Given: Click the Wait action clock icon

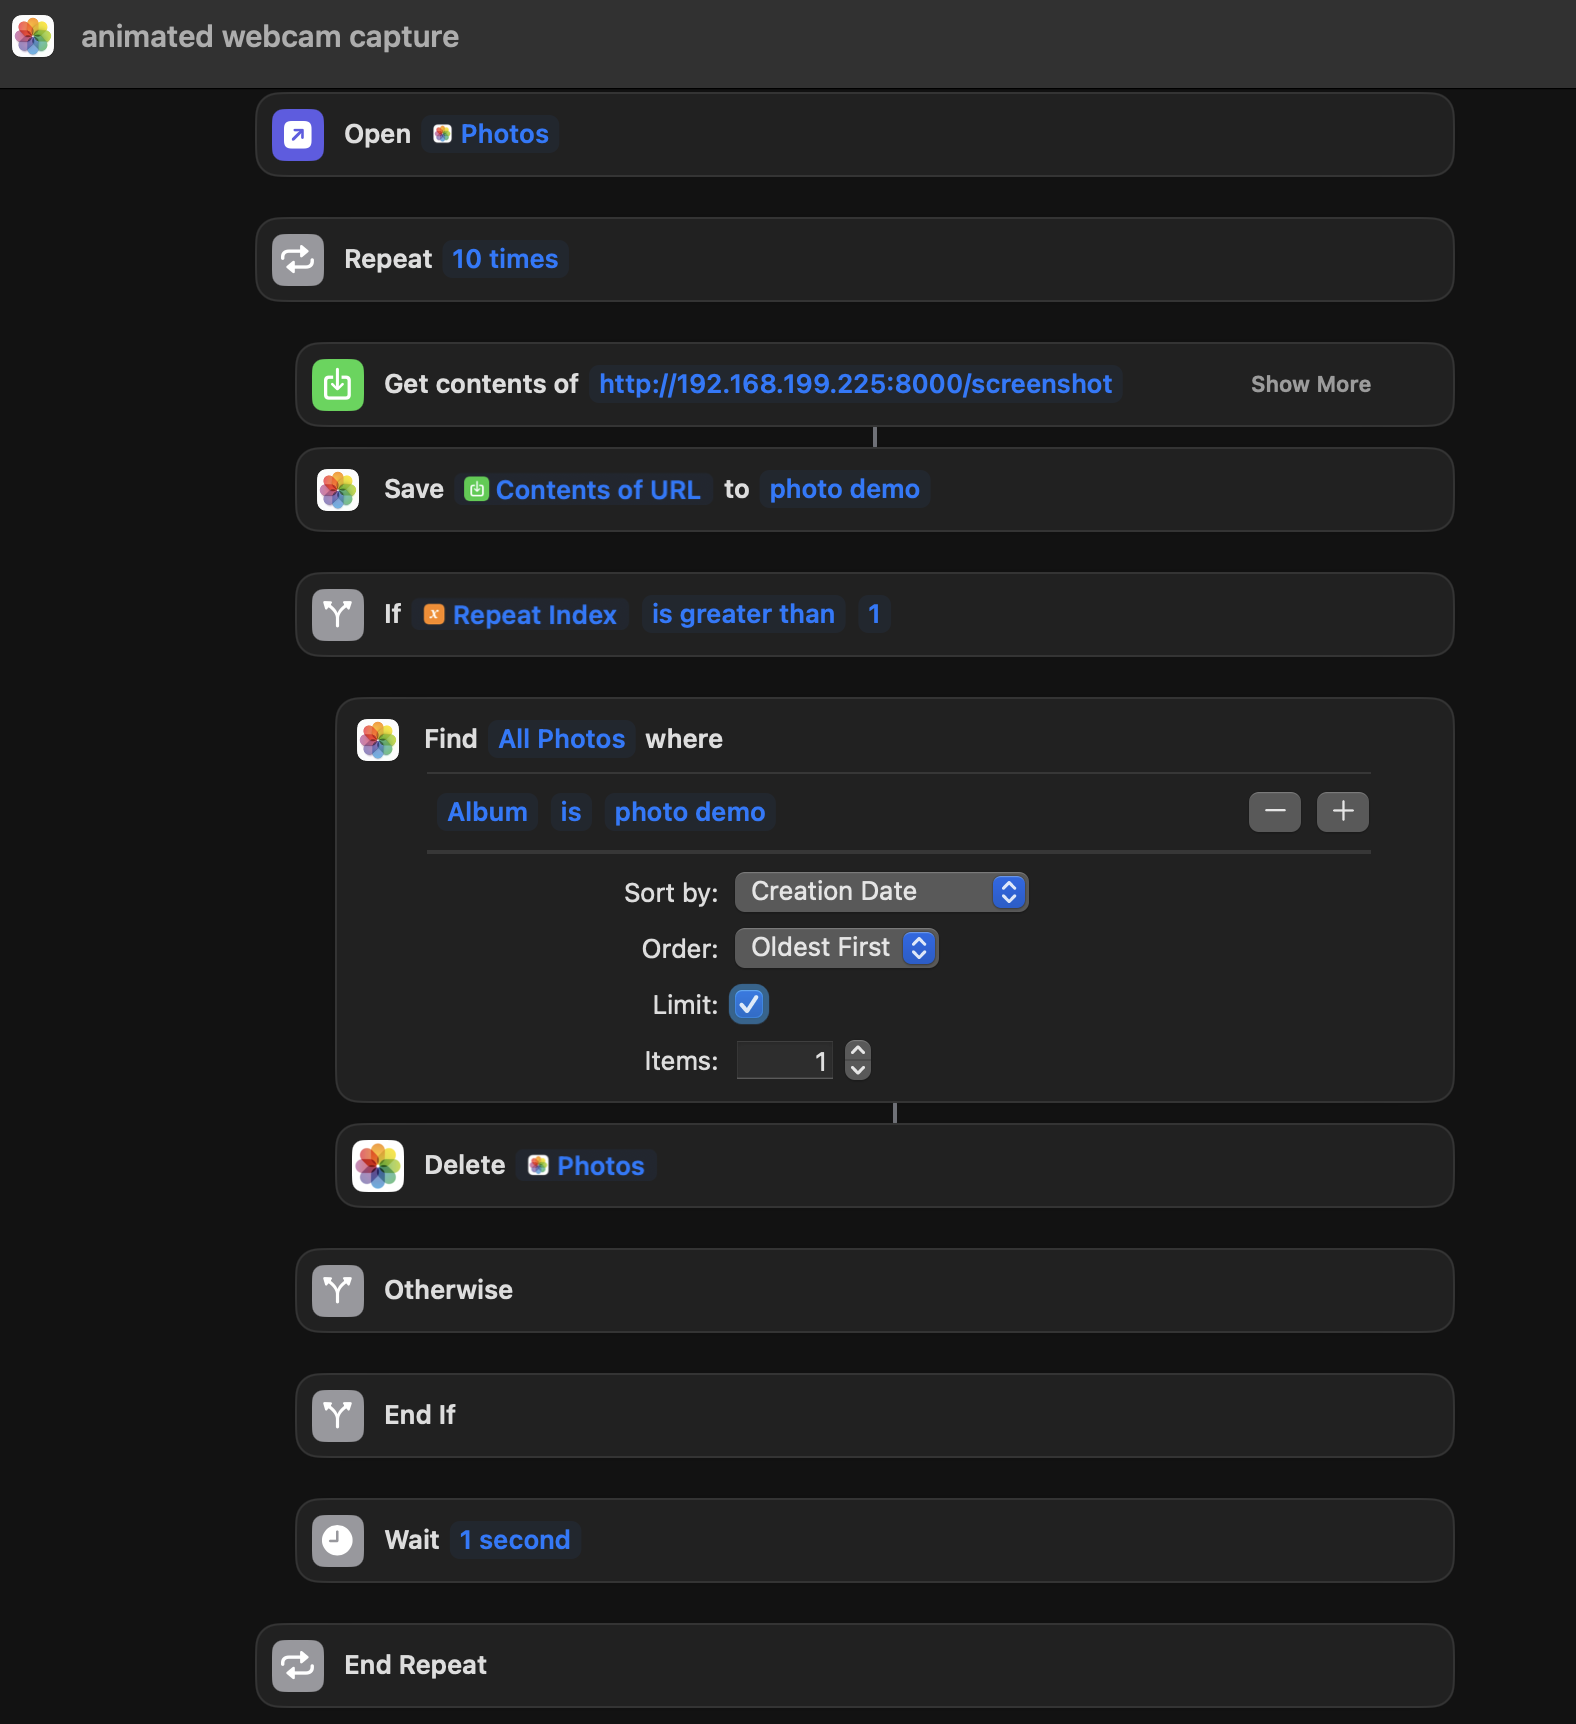Looking at the screenshot, I should [337, 1540].
